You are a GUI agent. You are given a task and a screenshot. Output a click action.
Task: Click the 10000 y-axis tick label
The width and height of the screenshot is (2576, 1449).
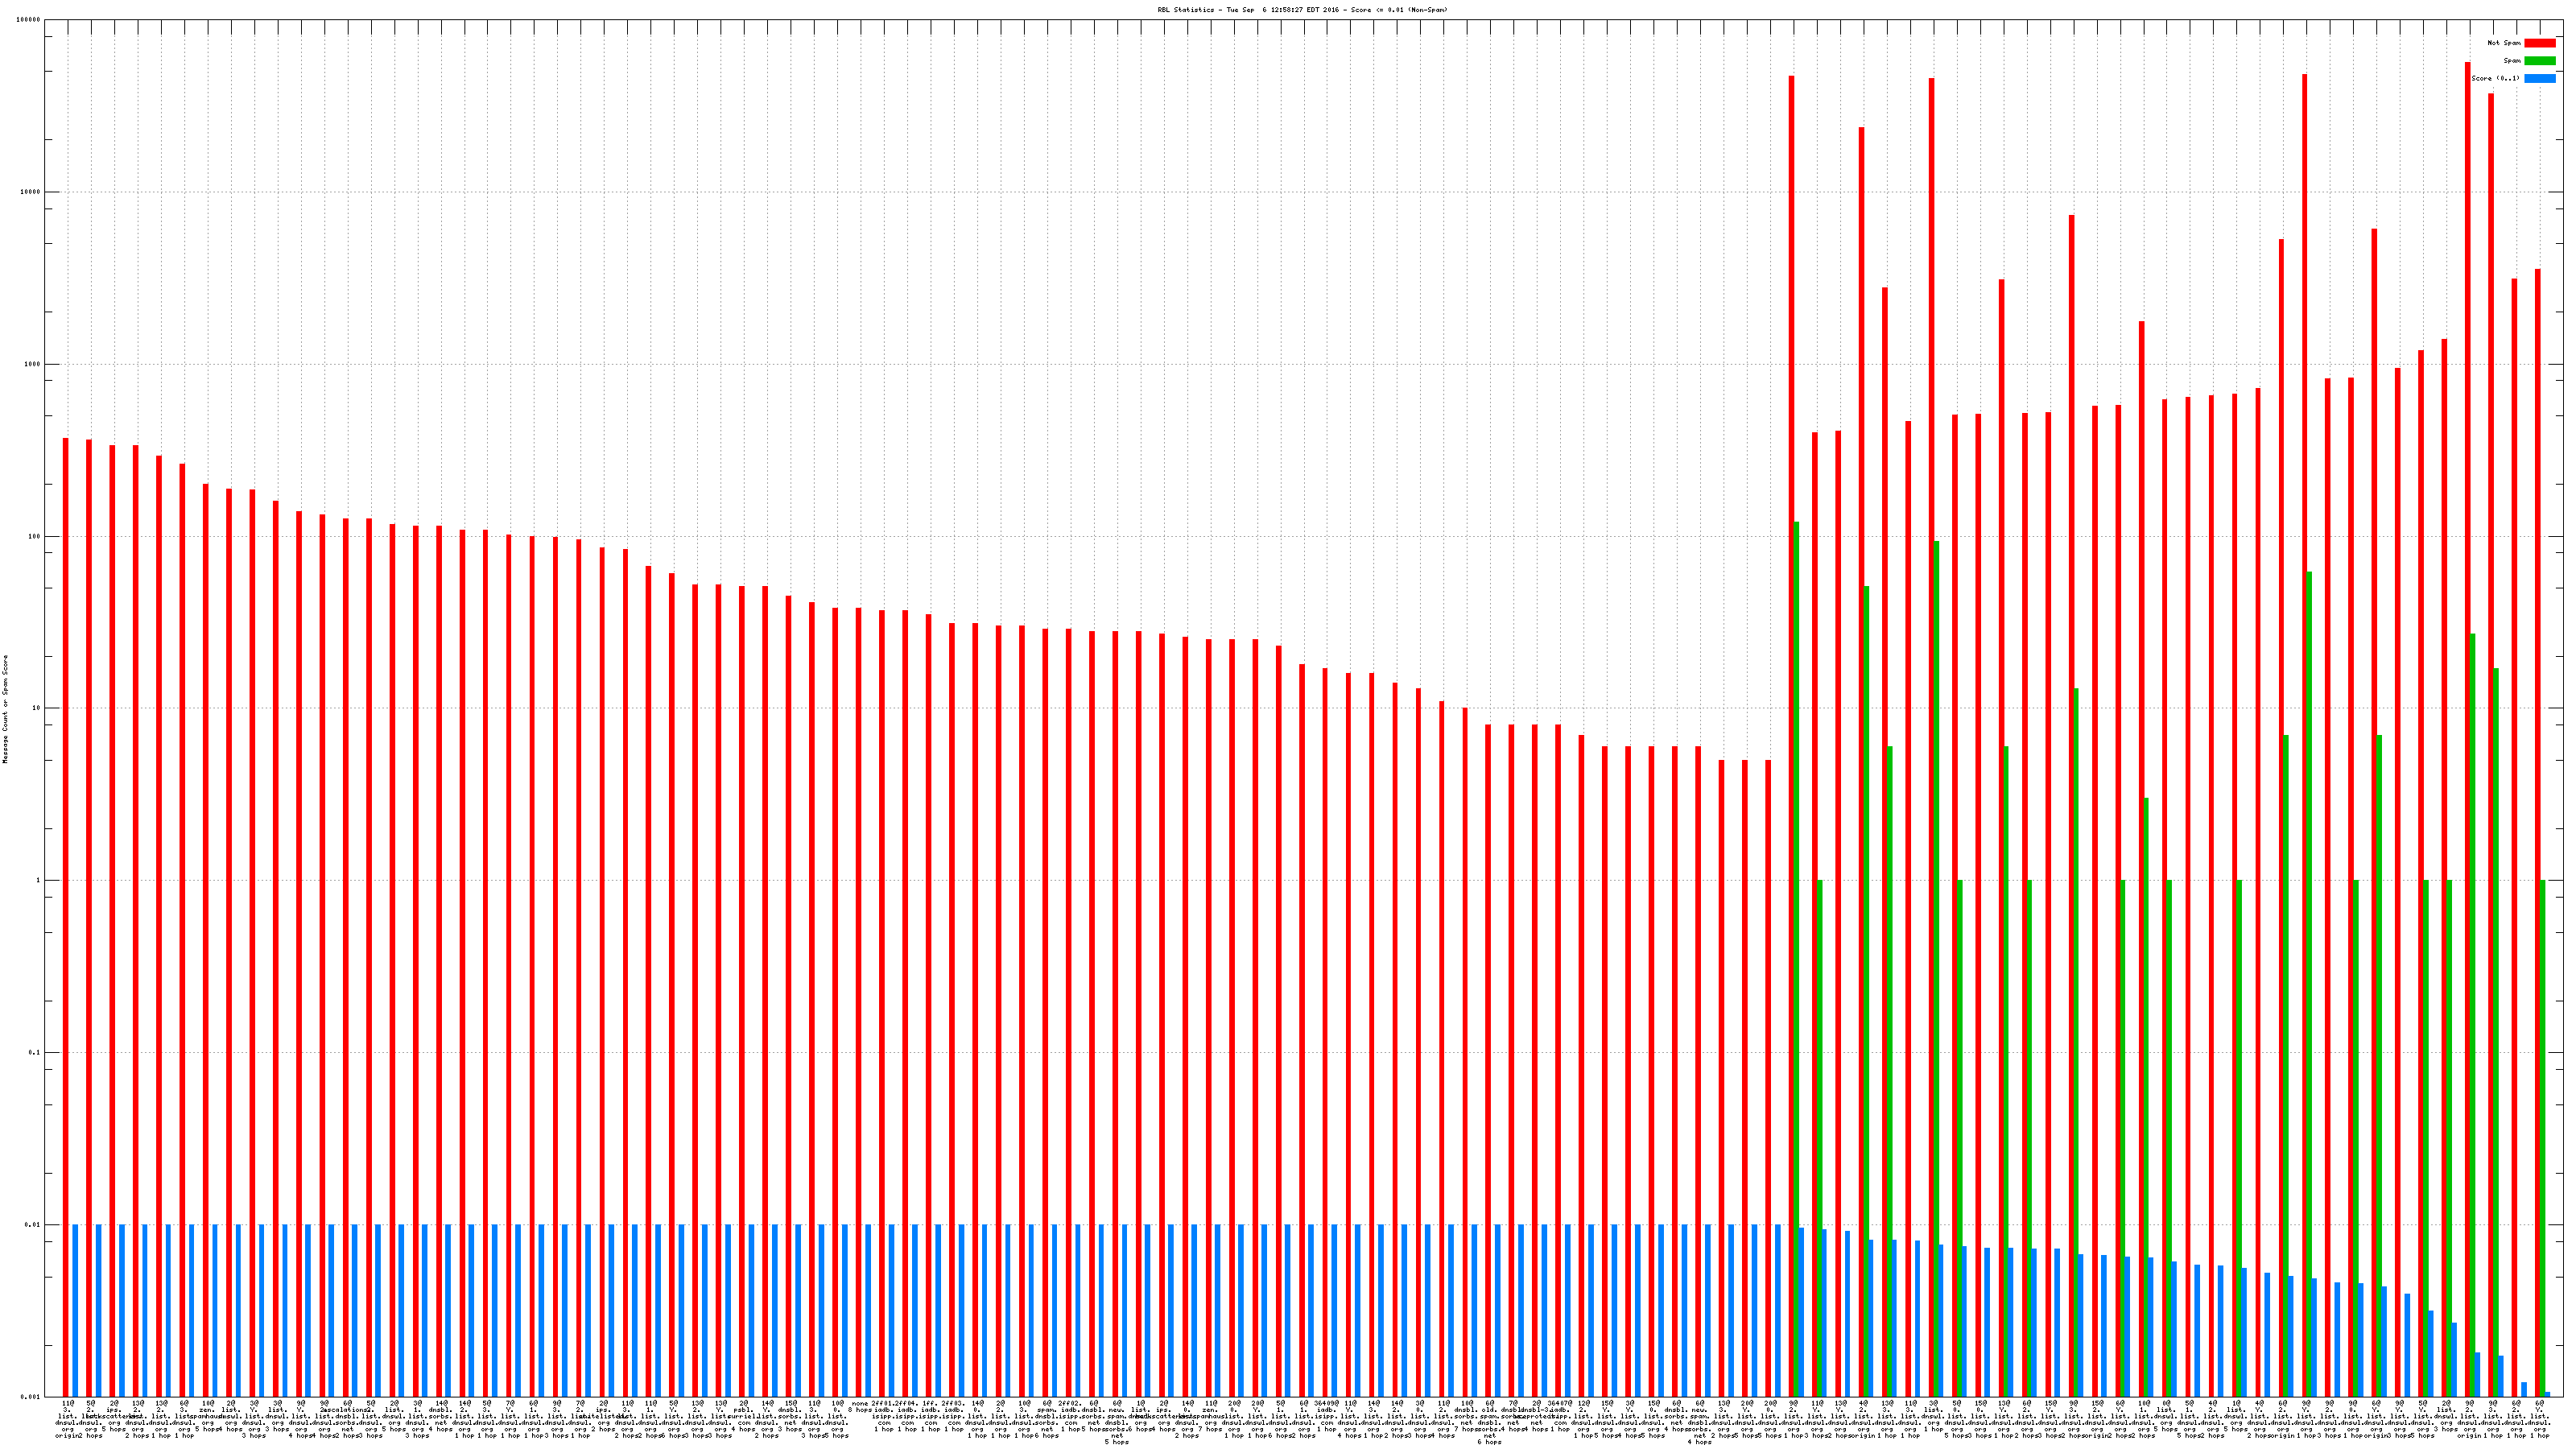[x=31, y=192]
